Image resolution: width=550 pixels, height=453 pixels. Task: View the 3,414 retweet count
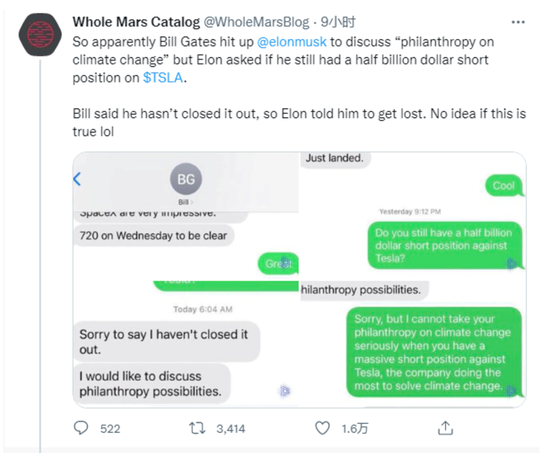click(x=230, y=428)
